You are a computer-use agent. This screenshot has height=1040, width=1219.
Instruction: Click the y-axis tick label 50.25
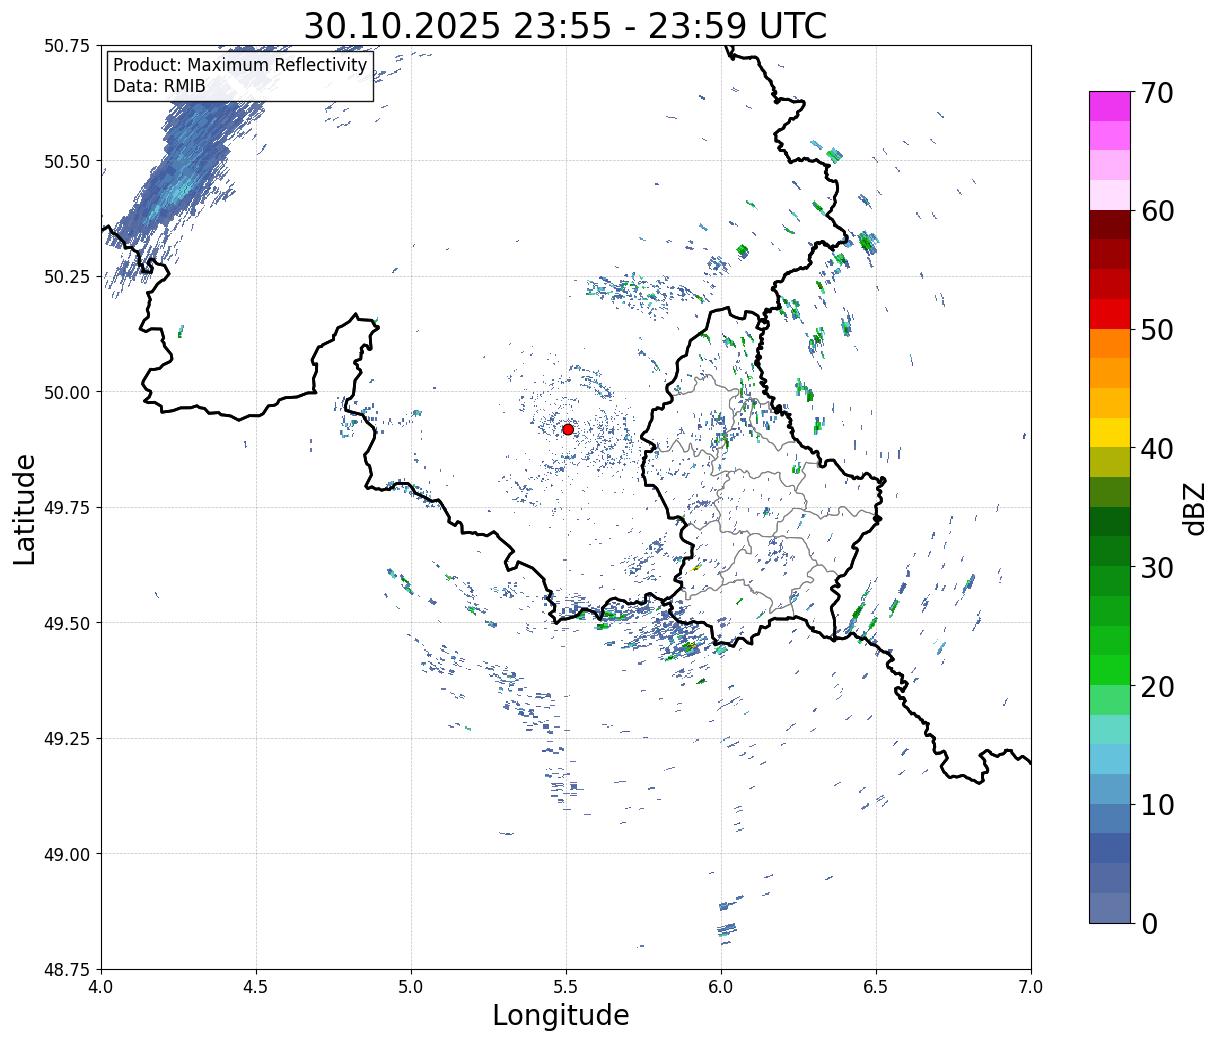click(x=67, y=277)
